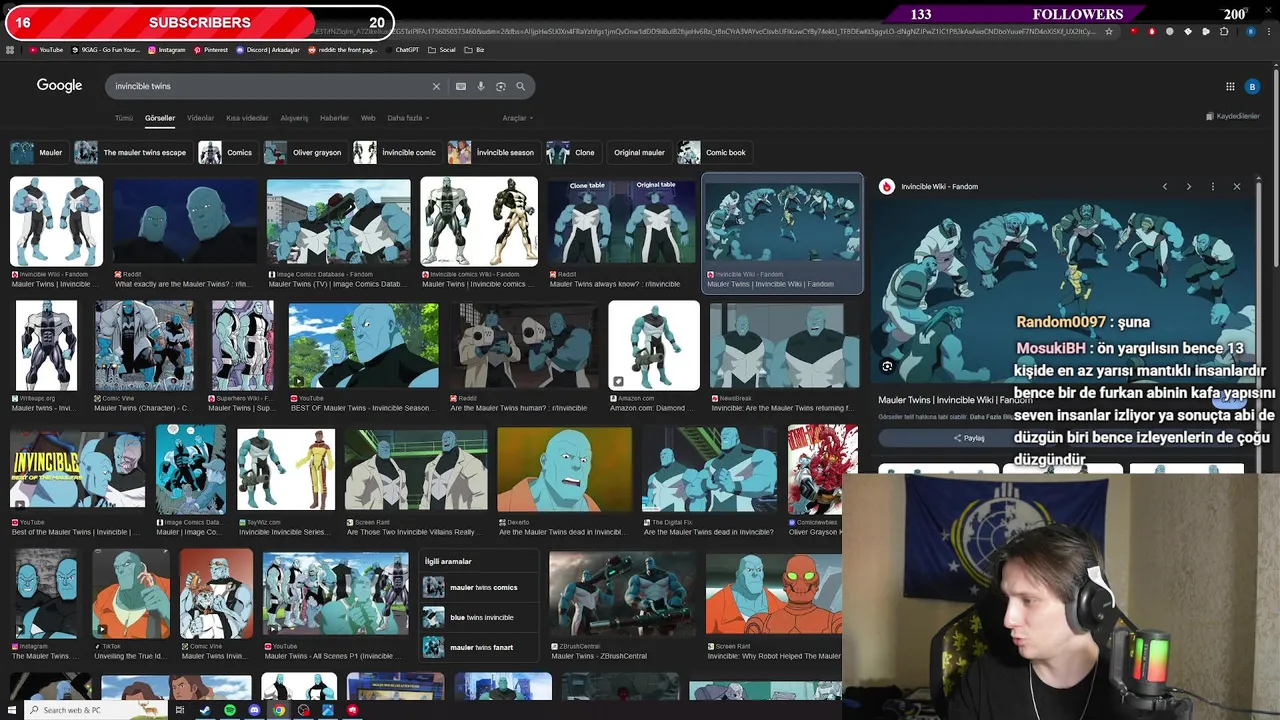Open the Biz bookmarks folder
Image resolution: width=1280 pixels, height=720 pixels.
pos(475,50)
